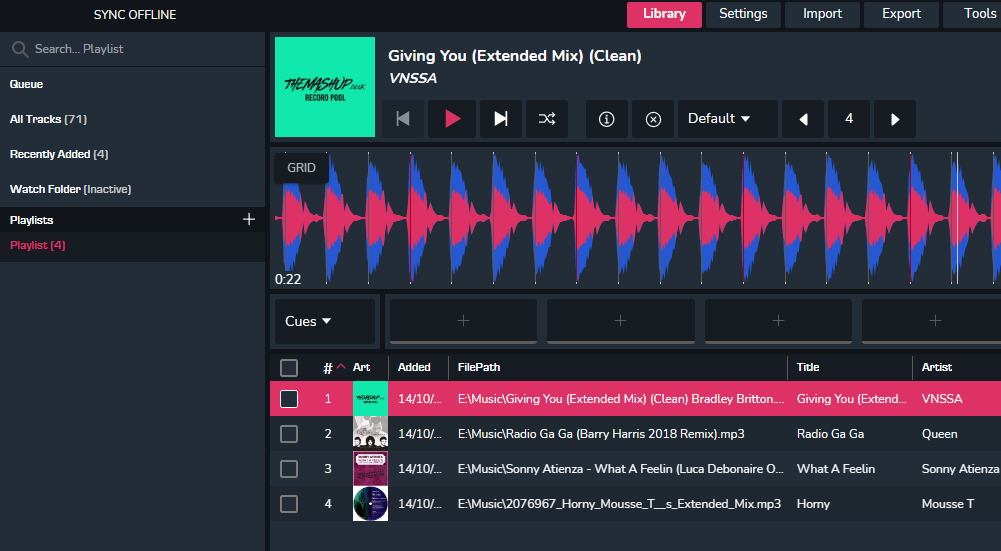Click the left arrow stepper next to 4
Image resolution: width=1001 pixels, height=551 pixels.
pos(803,119)
